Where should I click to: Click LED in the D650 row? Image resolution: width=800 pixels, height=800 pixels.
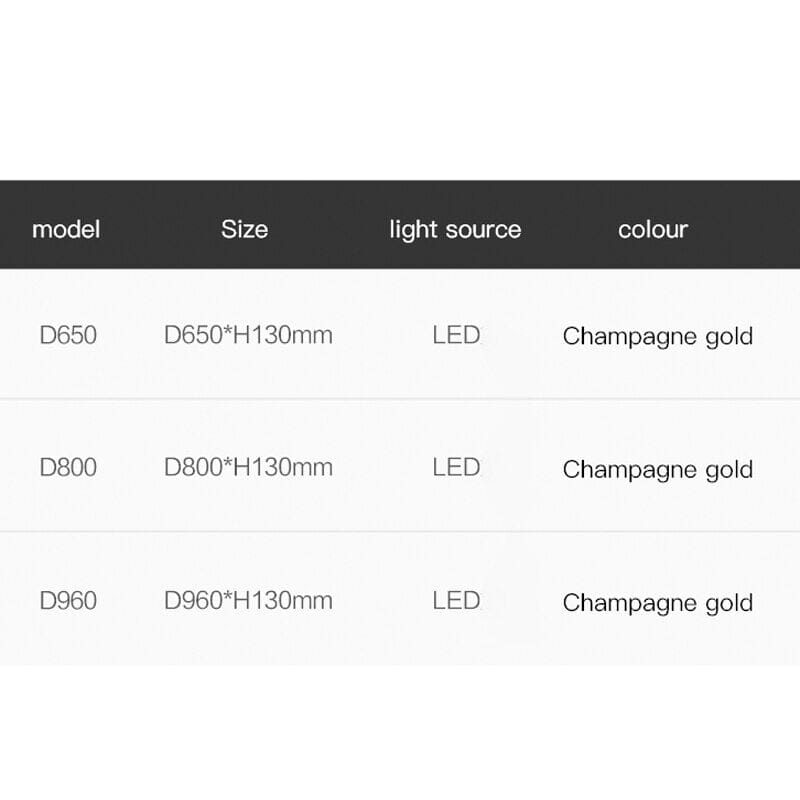(456, 335)
